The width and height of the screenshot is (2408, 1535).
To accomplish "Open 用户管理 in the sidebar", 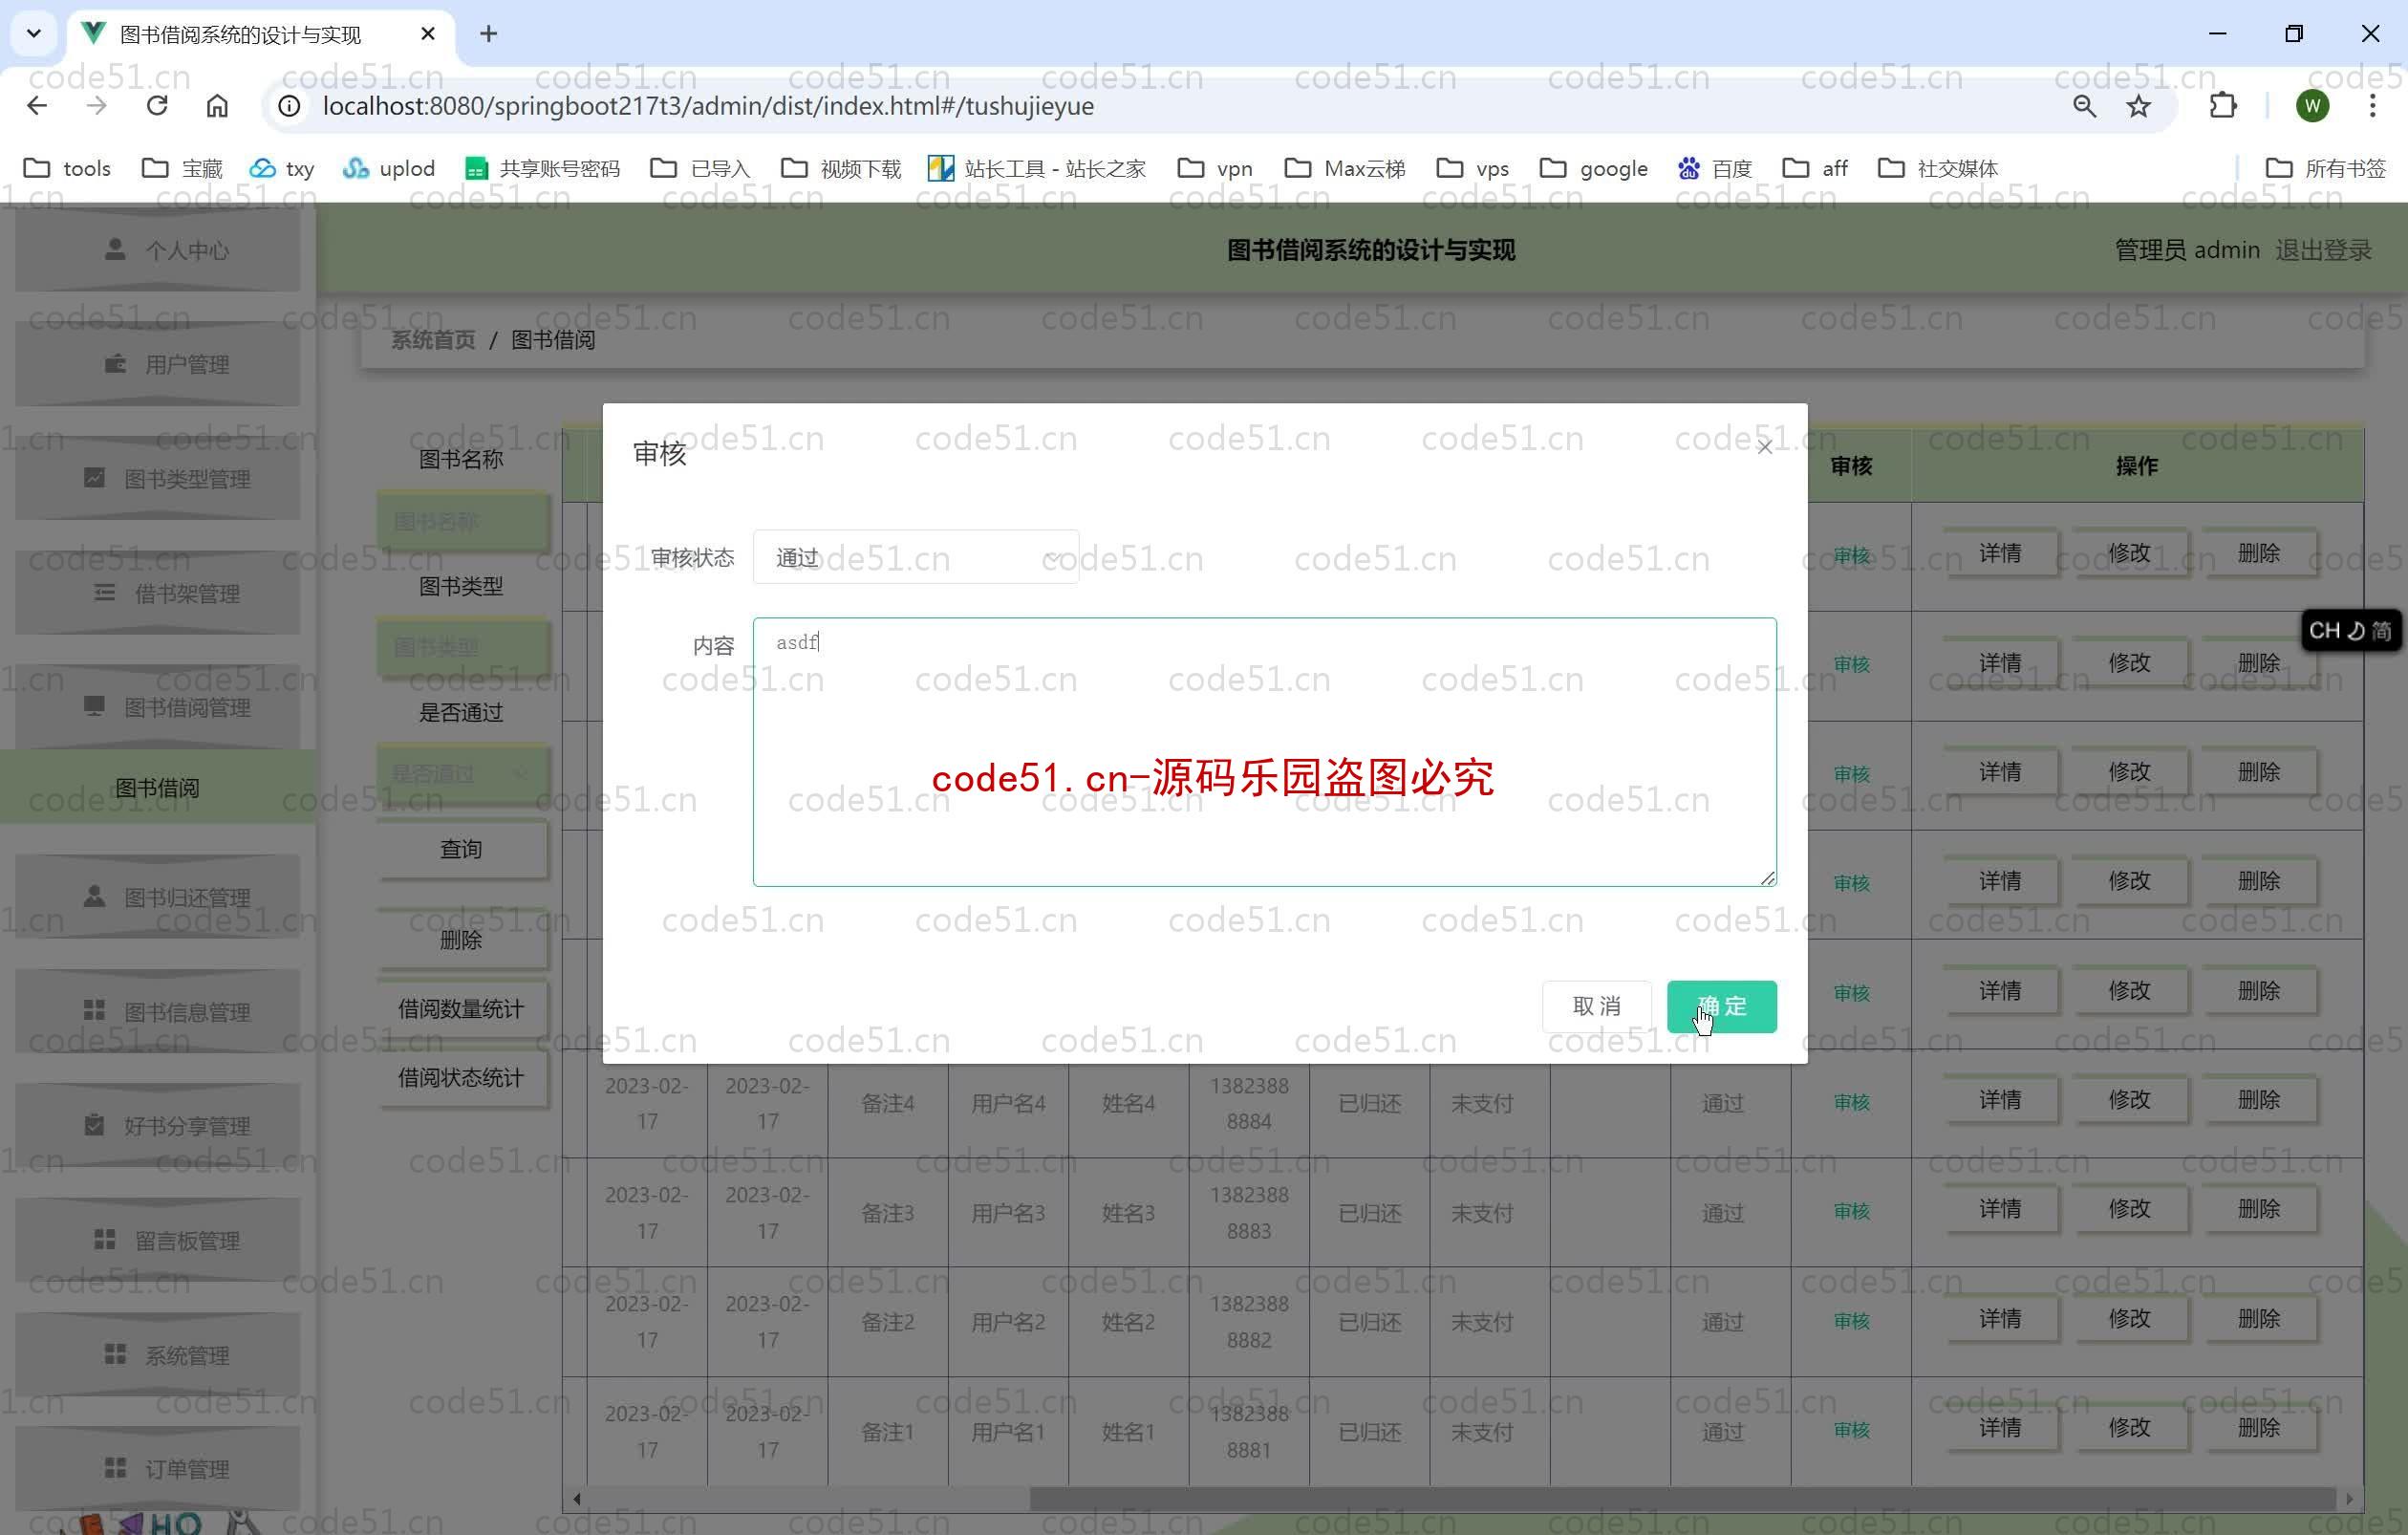I will (157, 364).
